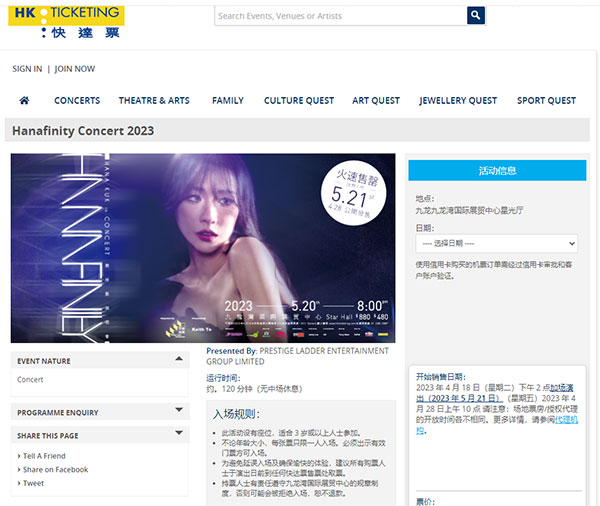Open the Sport Quest menu

click(546, 100)
